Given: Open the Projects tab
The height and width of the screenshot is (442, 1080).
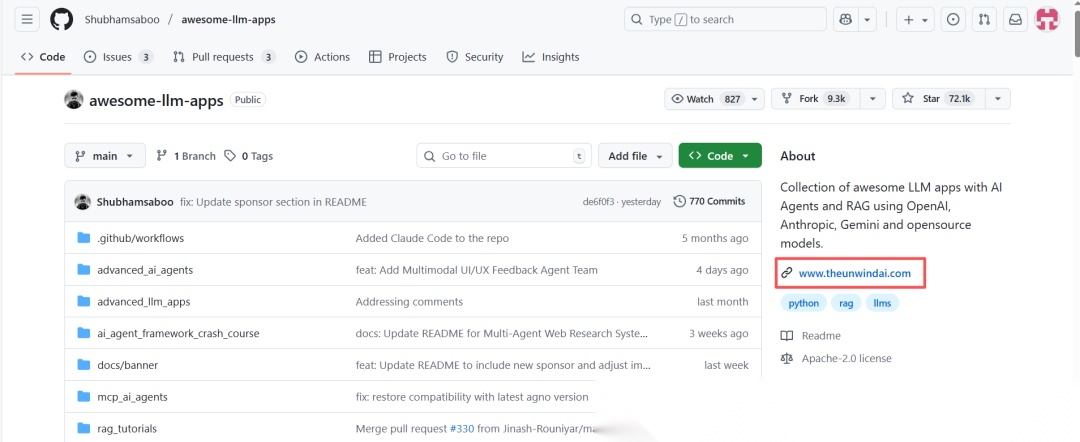Looking at the screenshot, I should pos(397,57).
